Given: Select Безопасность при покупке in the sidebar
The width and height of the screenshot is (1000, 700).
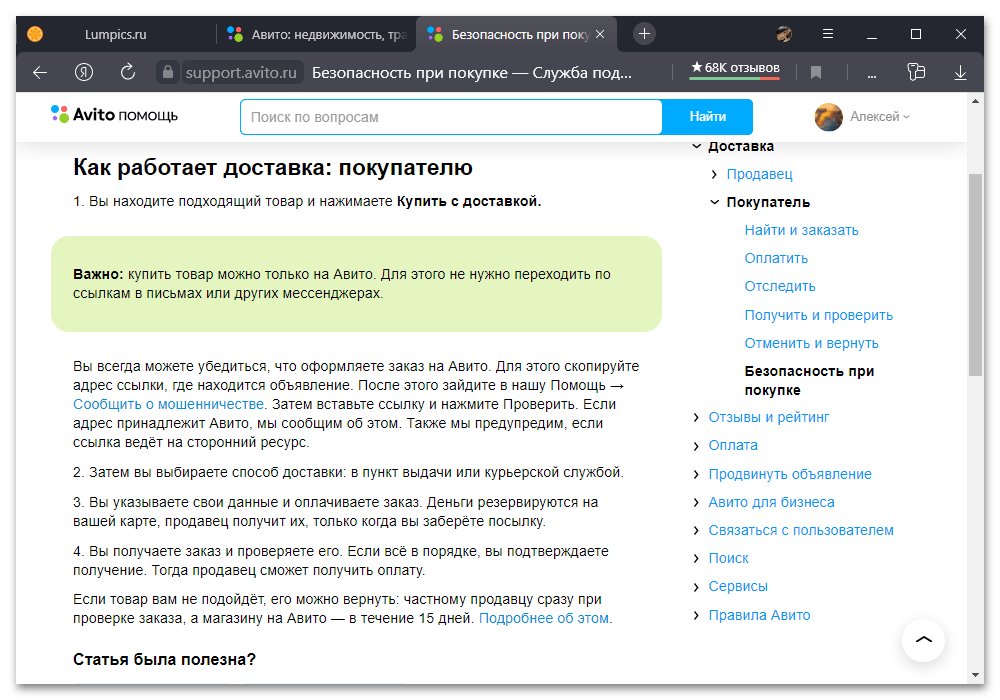Looking at the screenshot, I should tap(809, 381).
